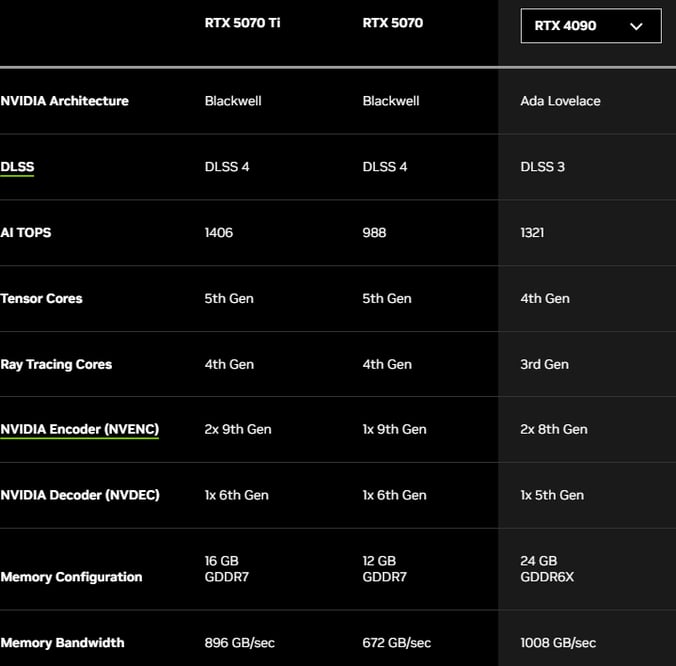
Task: Click the 1406 AI TOPS value
Action: click(219, 233)
